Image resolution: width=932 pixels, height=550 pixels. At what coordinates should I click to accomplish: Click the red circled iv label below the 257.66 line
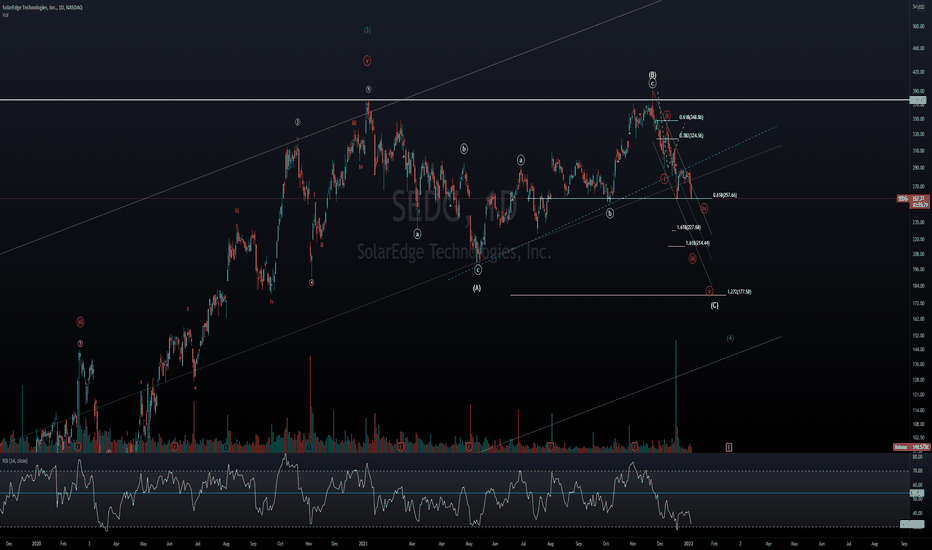(x=704, y=208)
